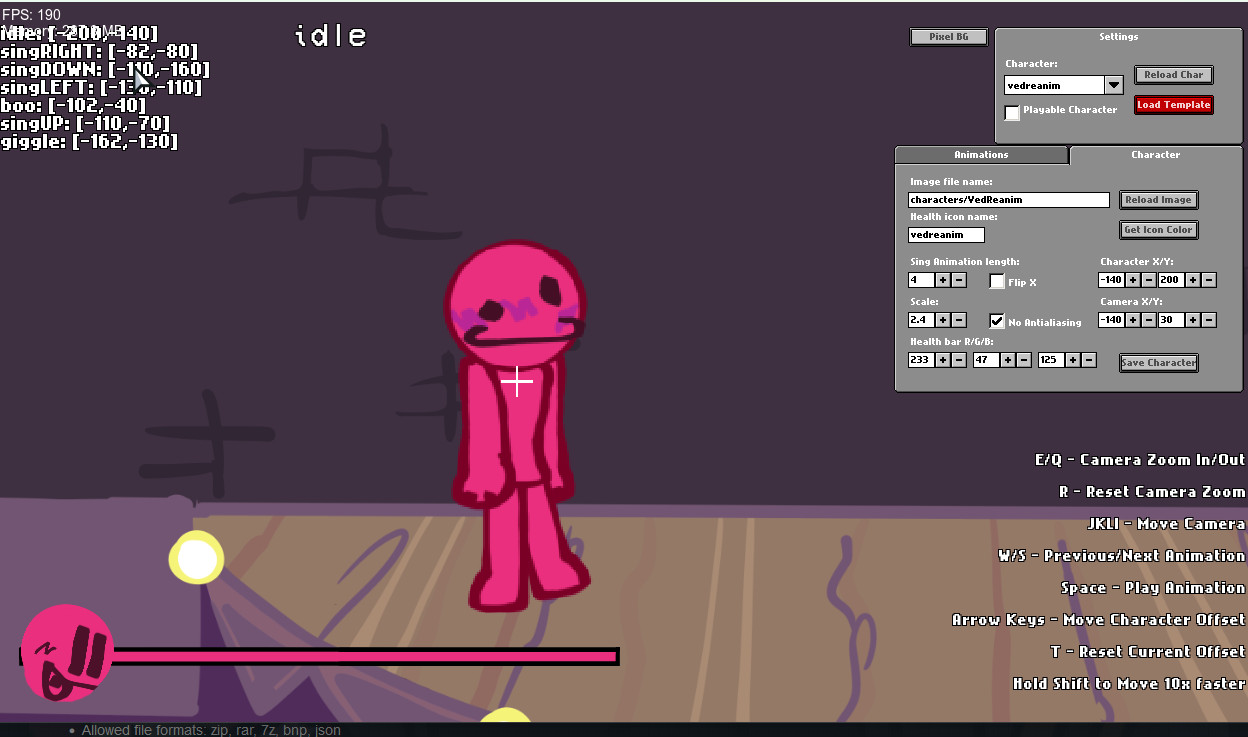Disable the No Antialiasing checkbox
This screenshot has width=1248, height=737.
pyautogui.click(x=997, y=321)
